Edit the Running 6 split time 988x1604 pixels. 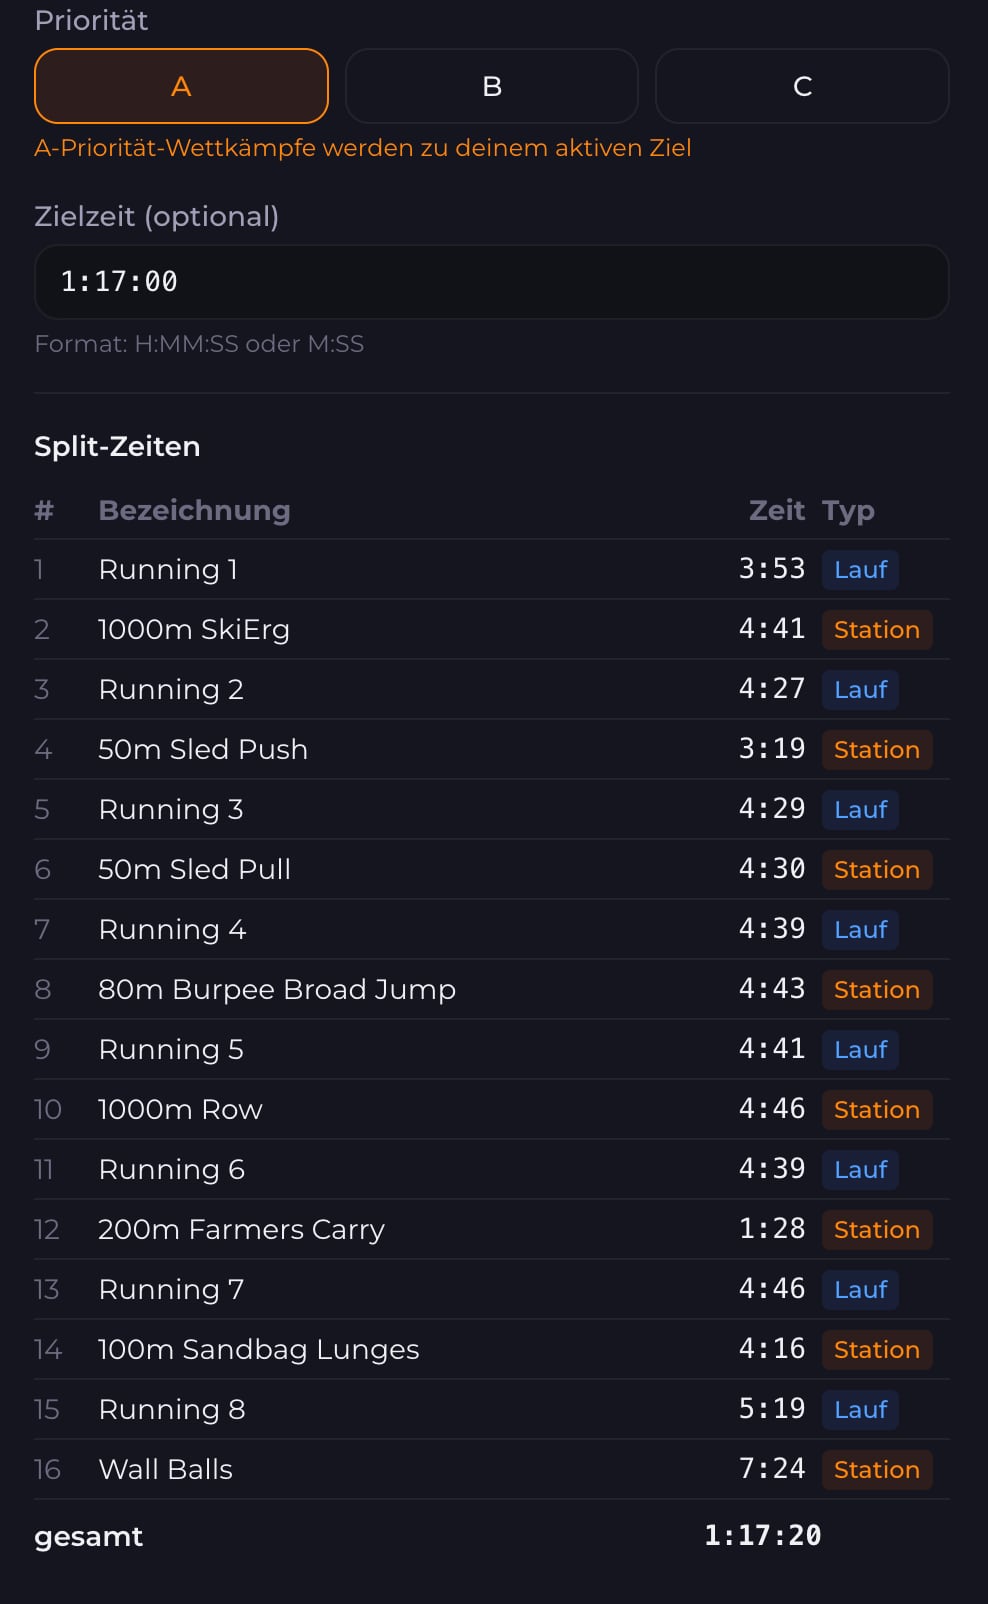pos(771,1169)
